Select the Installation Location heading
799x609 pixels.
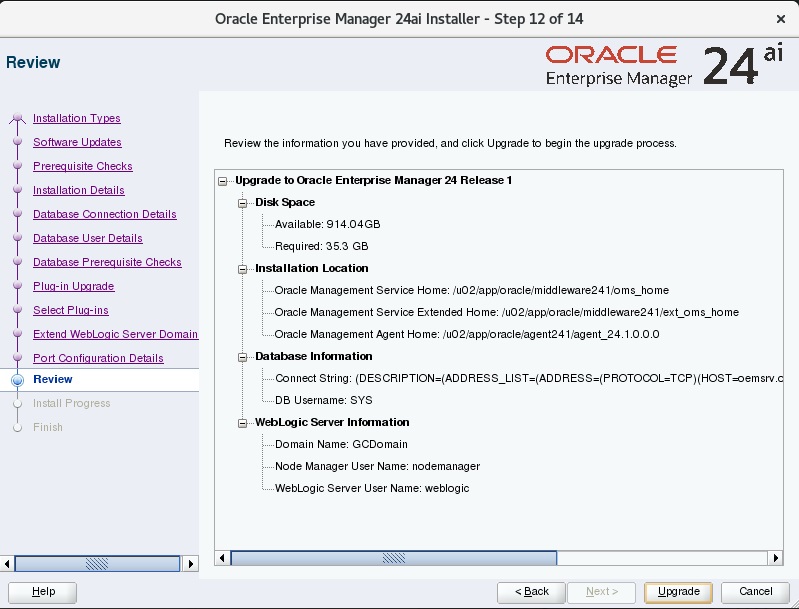(312, 268)
